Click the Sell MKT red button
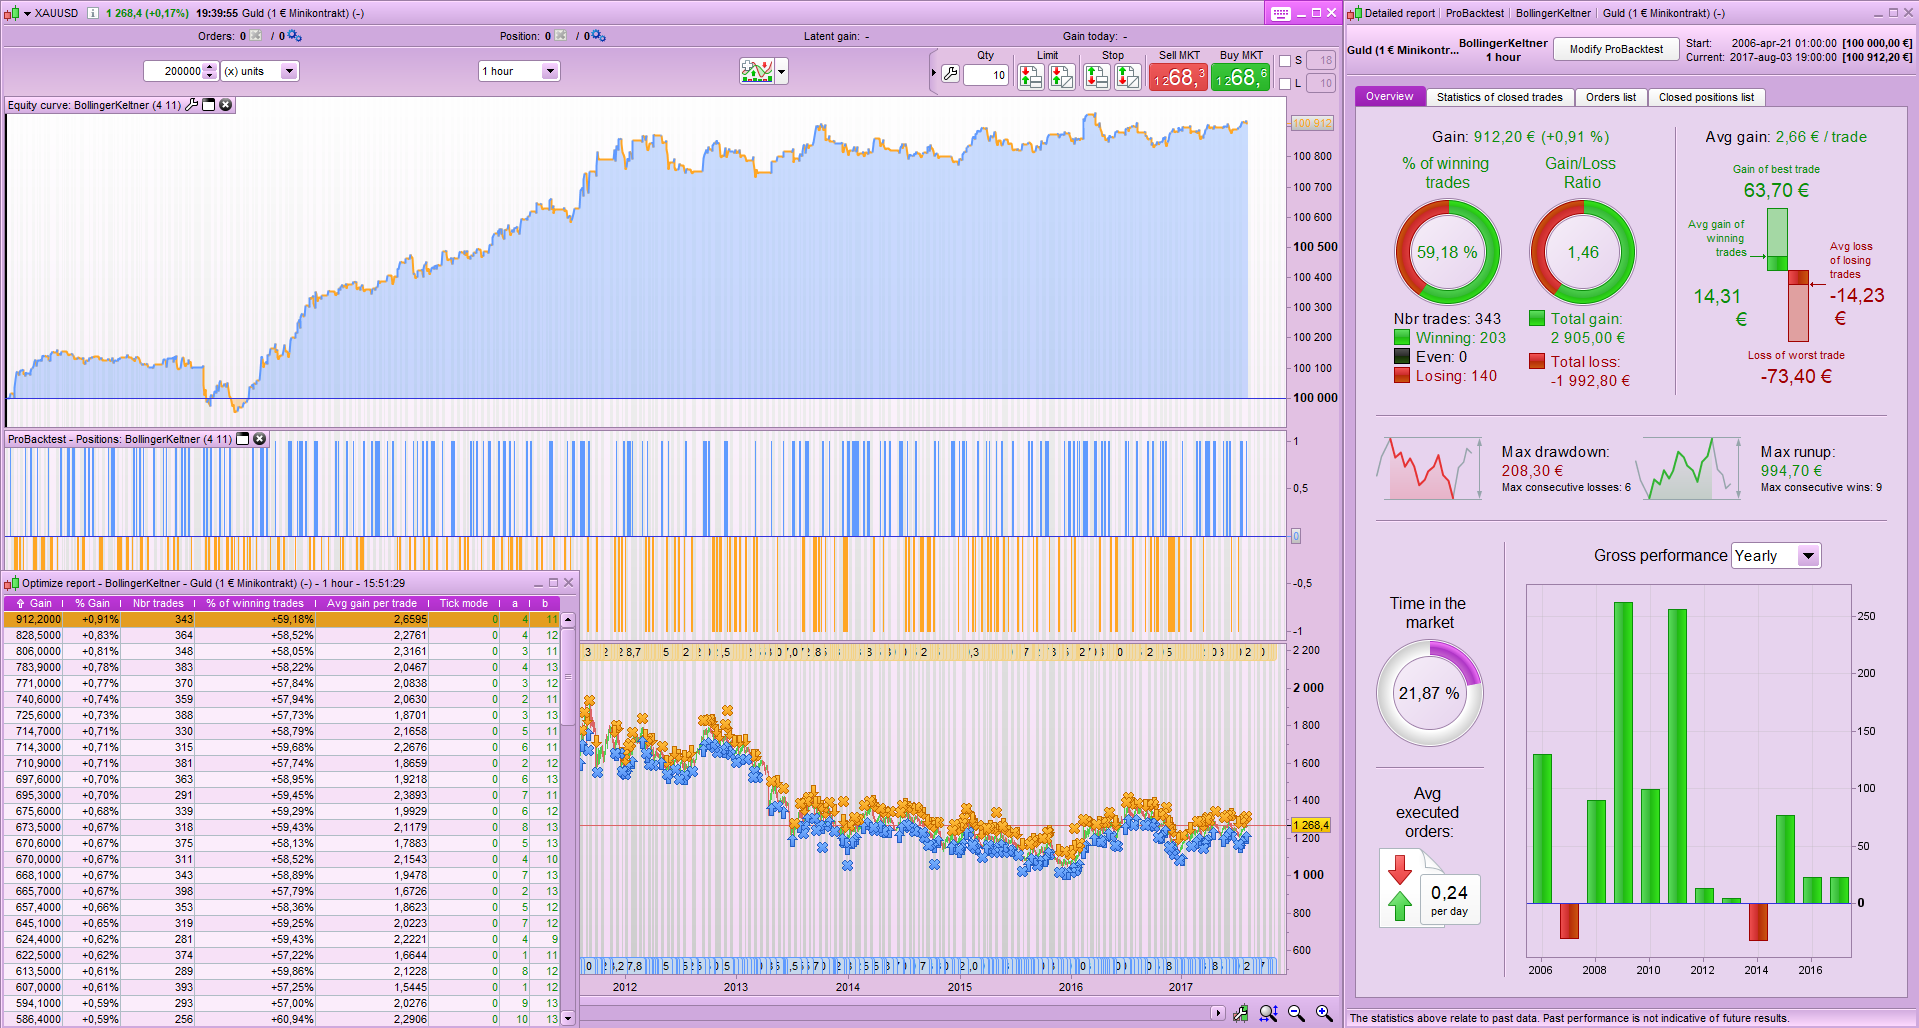This screenshot has width=1919, height=1028. (x=1178, y=77)
